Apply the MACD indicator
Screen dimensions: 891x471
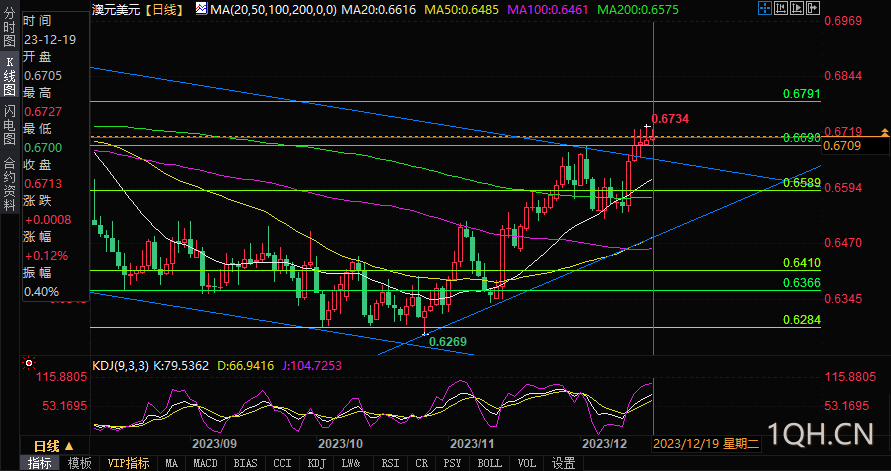205,463
